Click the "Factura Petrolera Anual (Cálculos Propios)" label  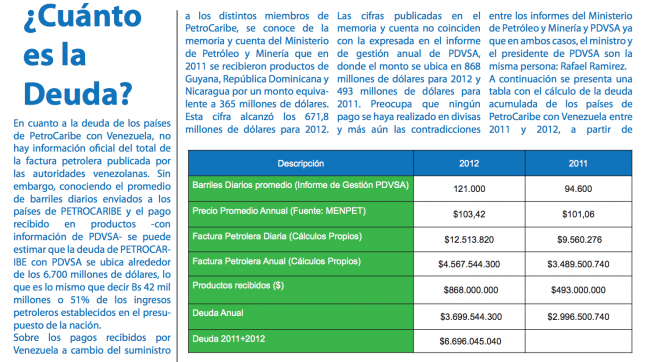click(276, 261)
